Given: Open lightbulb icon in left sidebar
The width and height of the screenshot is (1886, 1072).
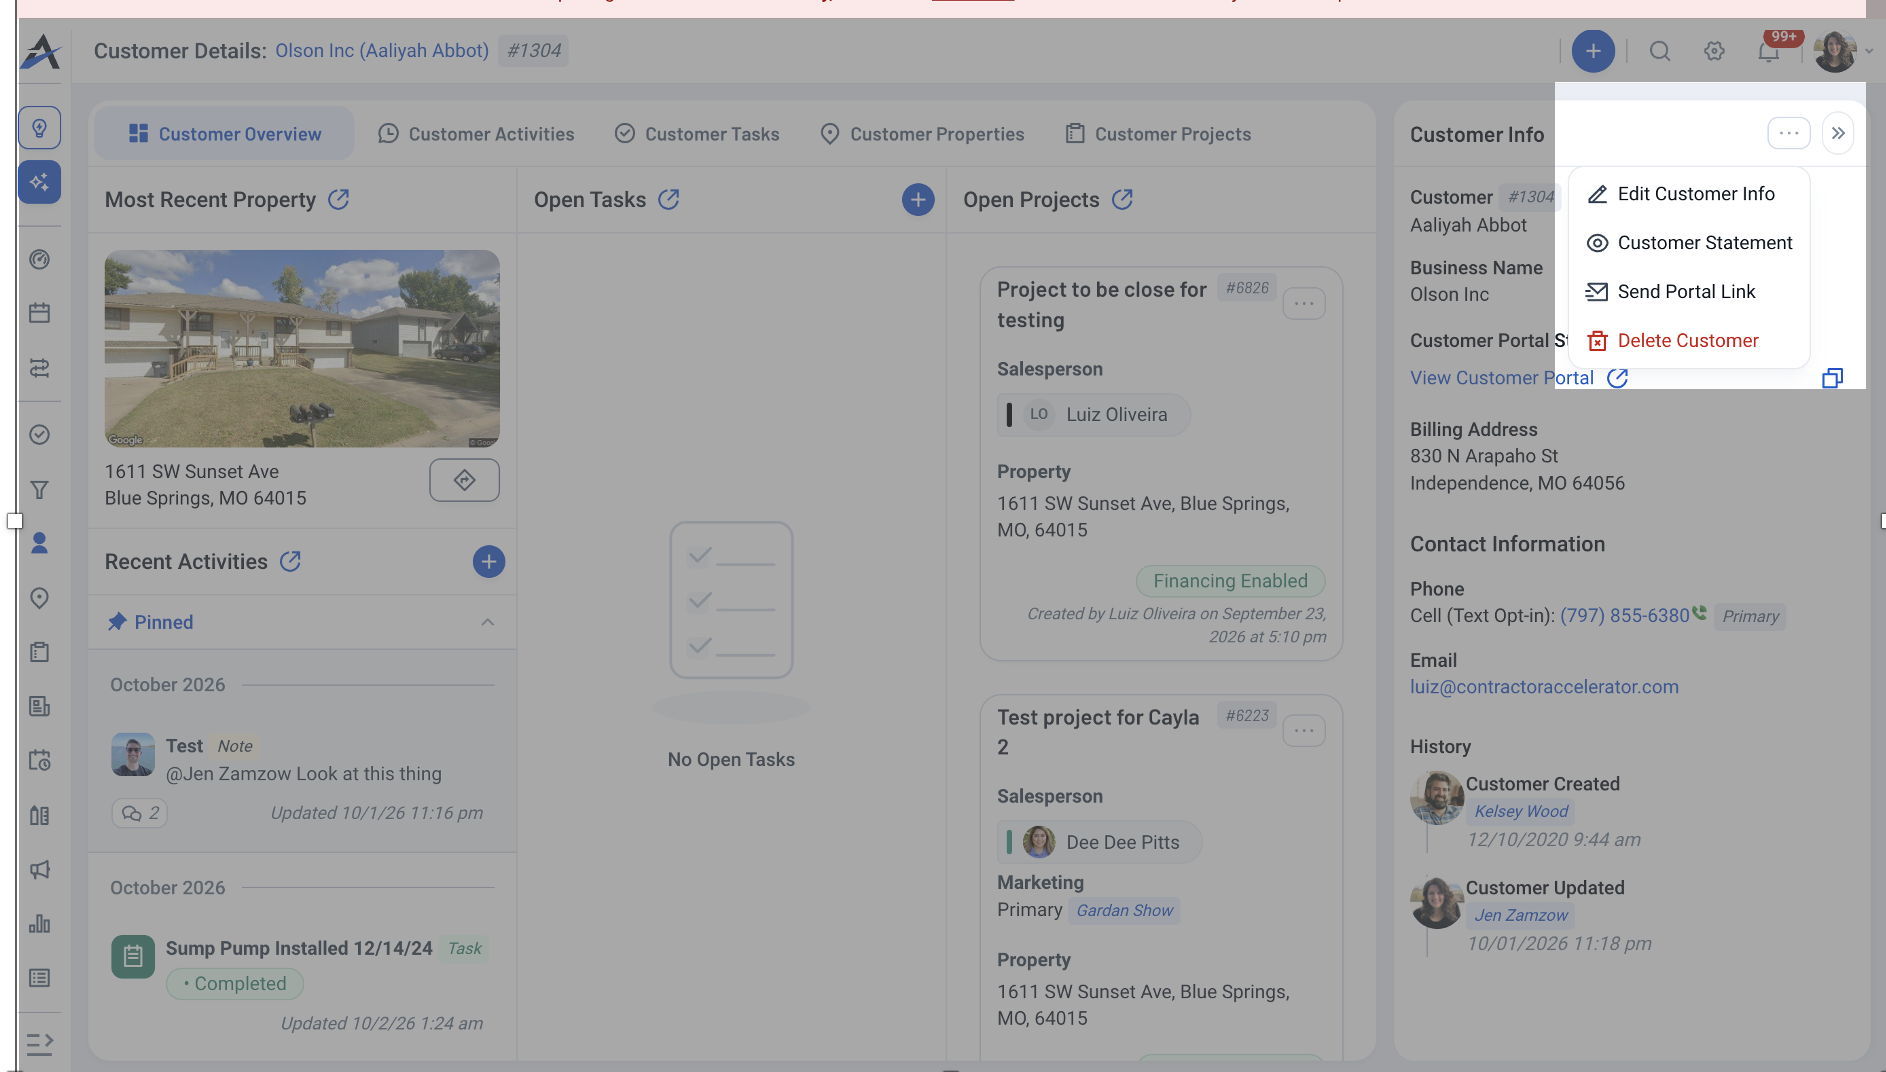Looking at the screenshot, I should pyautogui.click(x=39, y=128).
